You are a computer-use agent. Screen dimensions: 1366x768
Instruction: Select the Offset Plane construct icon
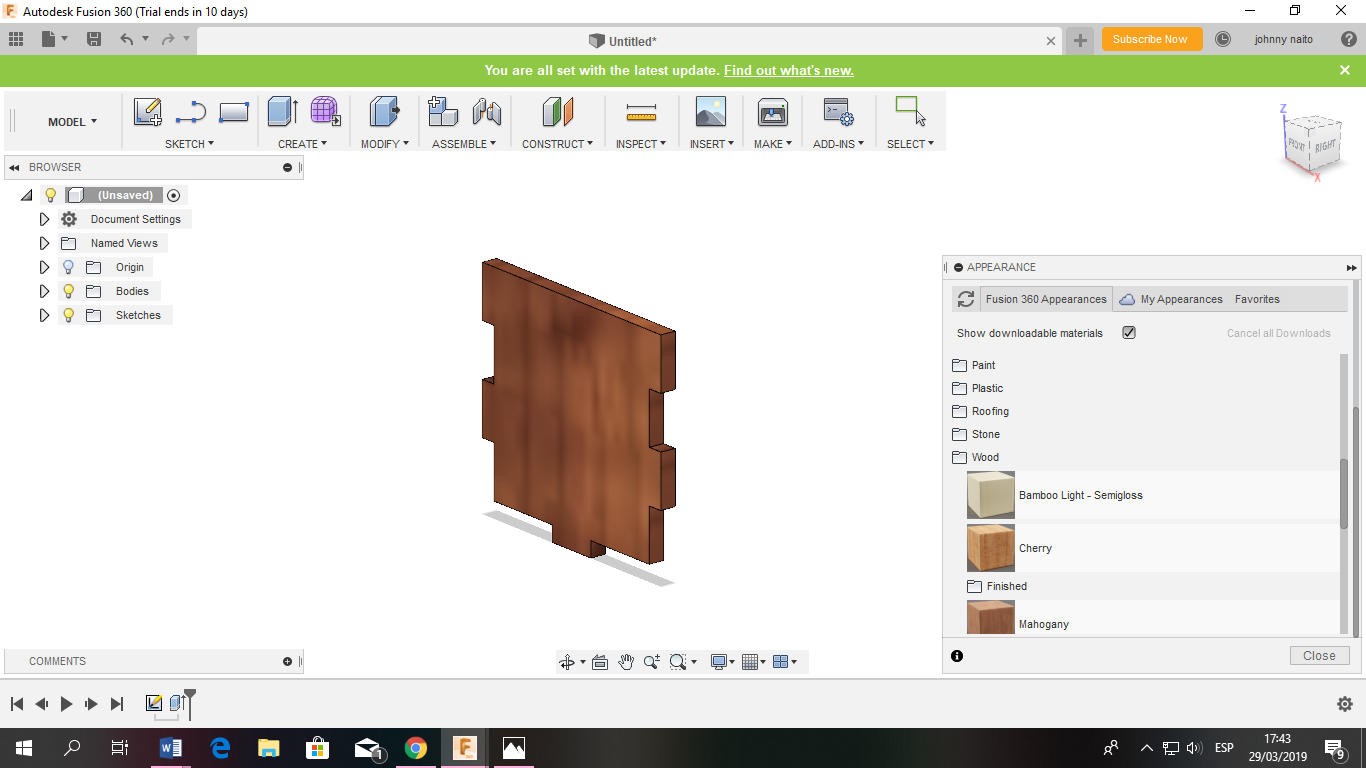point(558,111)
